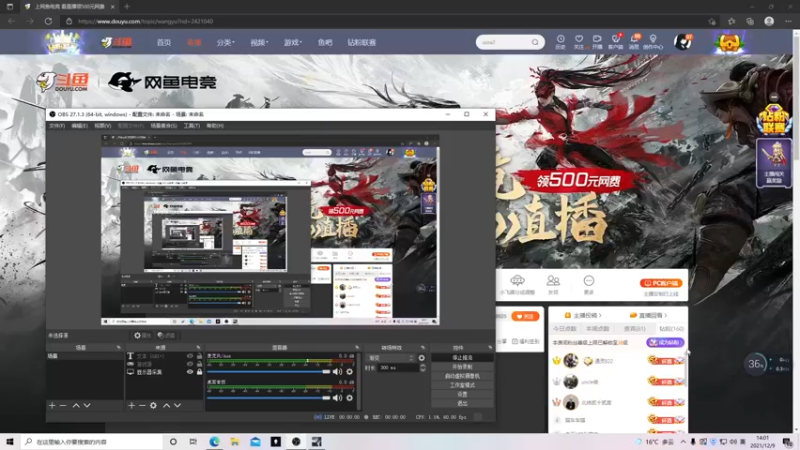Open desktop audio settings gear
This screenshot has height=450, width=800.
pos(349,398)
